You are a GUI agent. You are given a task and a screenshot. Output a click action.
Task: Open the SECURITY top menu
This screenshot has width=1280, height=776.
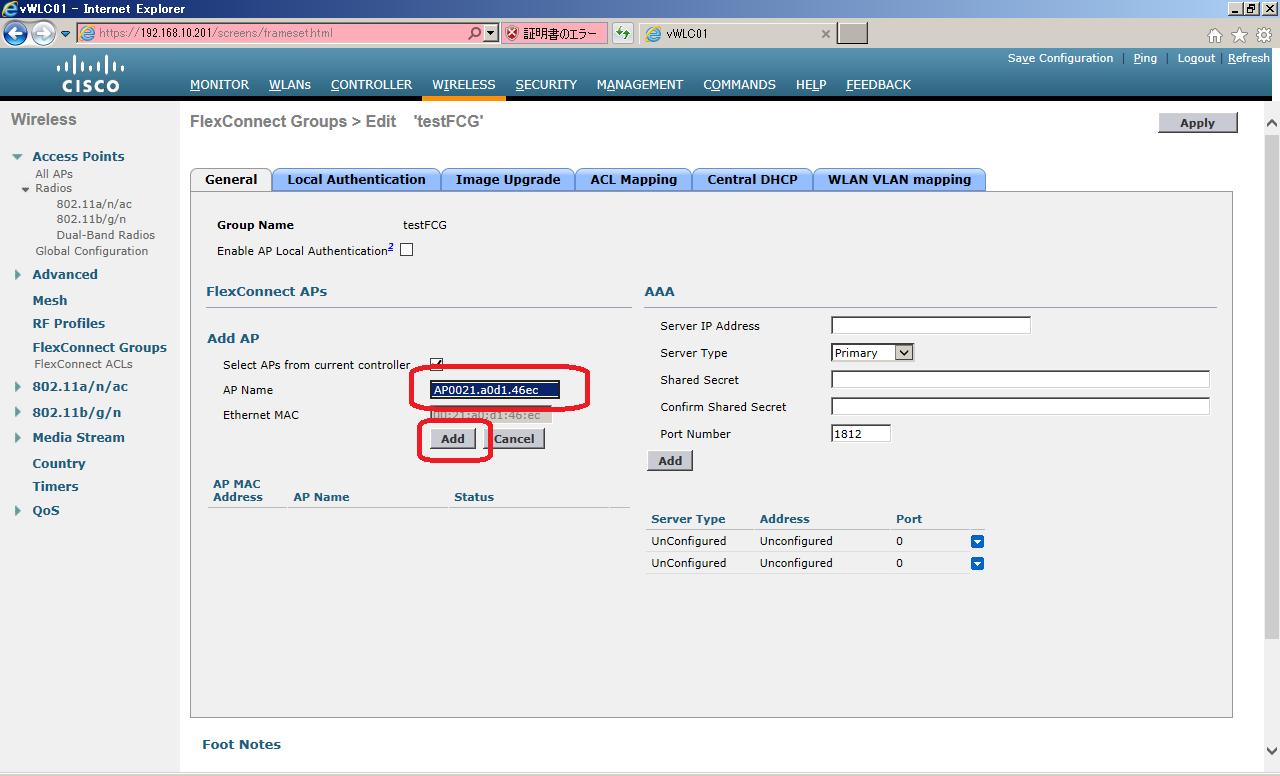tap(546, 85)
